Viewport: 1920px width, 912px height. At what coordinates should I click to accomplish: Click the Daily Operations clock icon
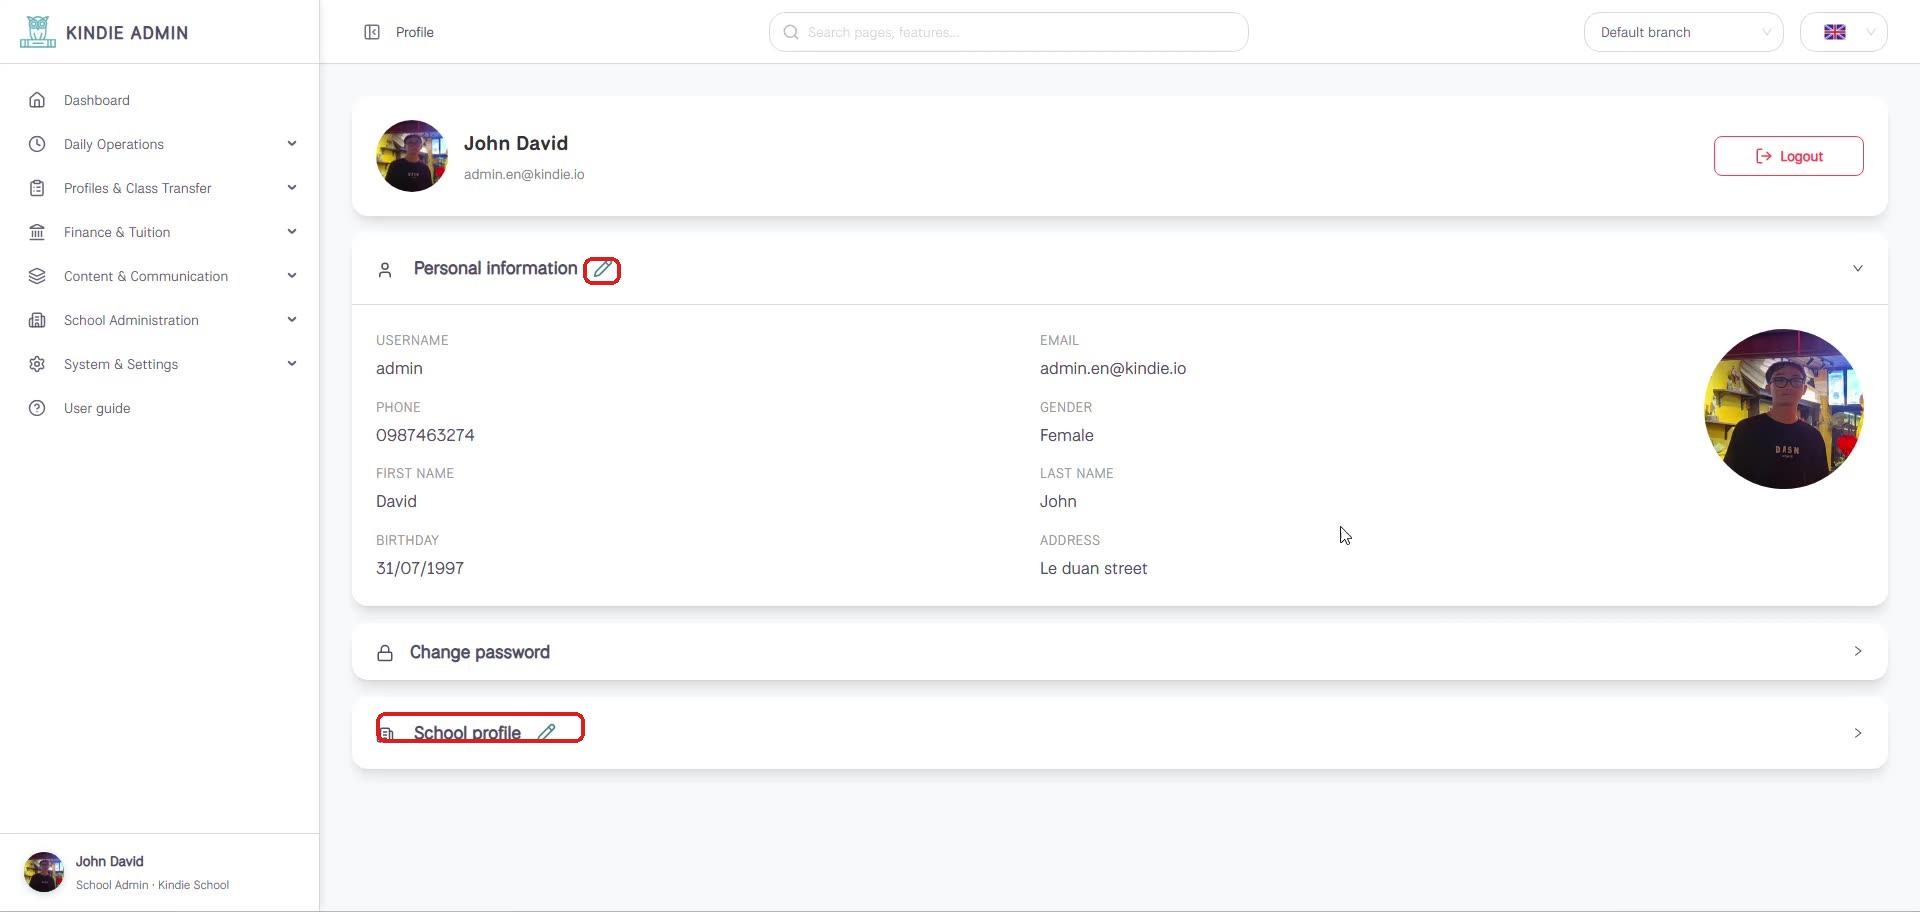[x=37, y=144]
